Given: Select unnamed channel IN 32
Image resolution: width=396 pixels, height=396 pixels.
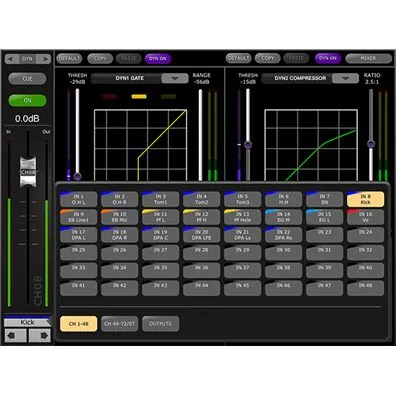Looking at the screenshot, I should click(365, 253).
